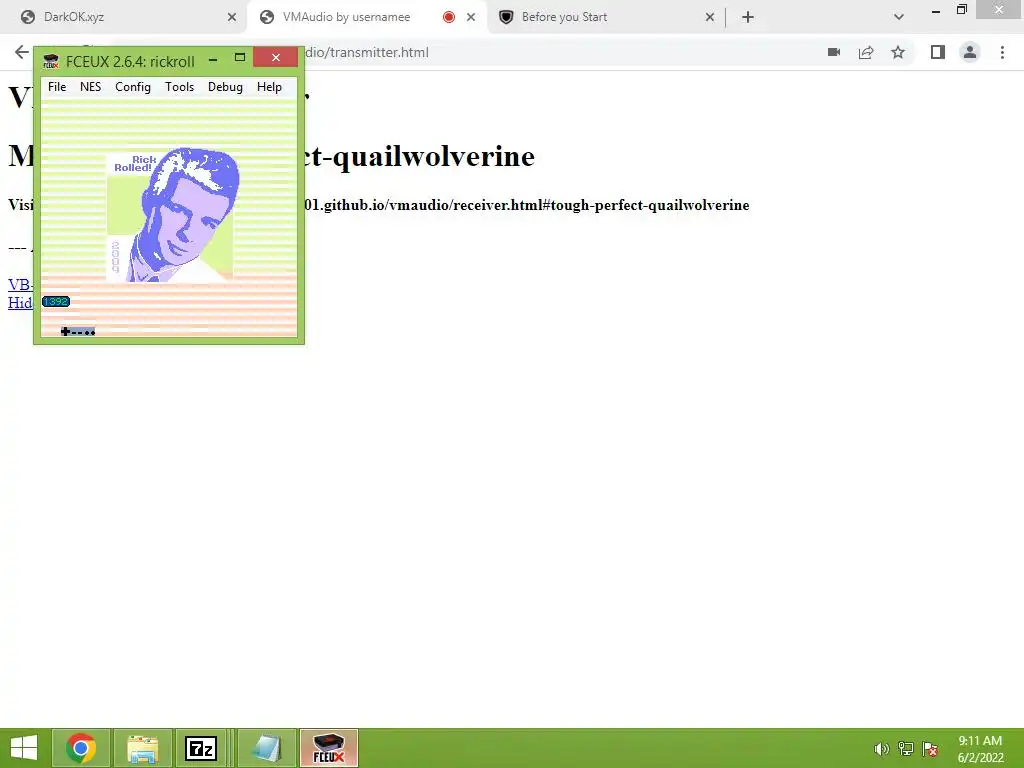Click the FCEUX title bar app icon
Viewport: 1024px width, 768px height.
point(51,61)
